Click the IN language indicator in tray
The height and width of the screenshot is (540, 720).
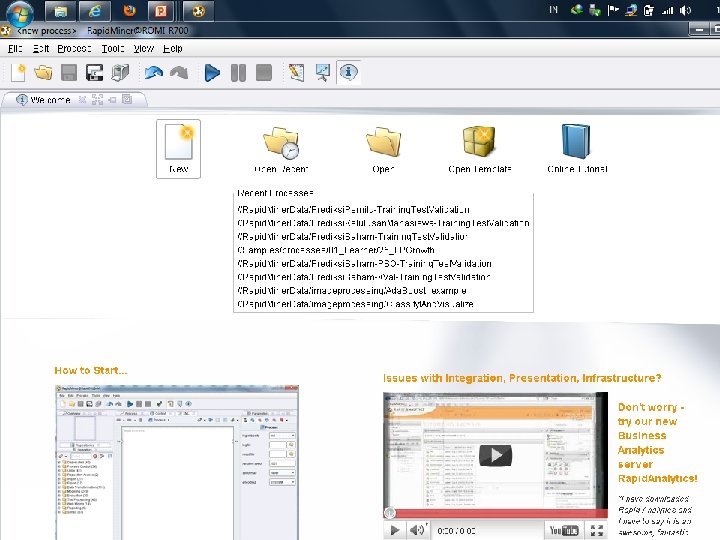click(553, 10)
